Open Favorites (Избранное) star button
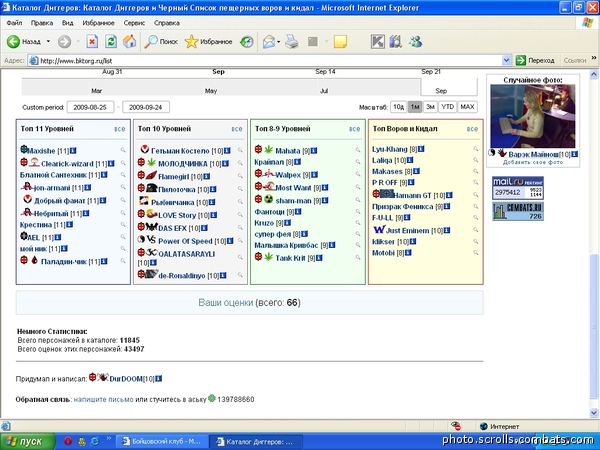The width and height of the screenshot is (600, 450). [209, 41]
